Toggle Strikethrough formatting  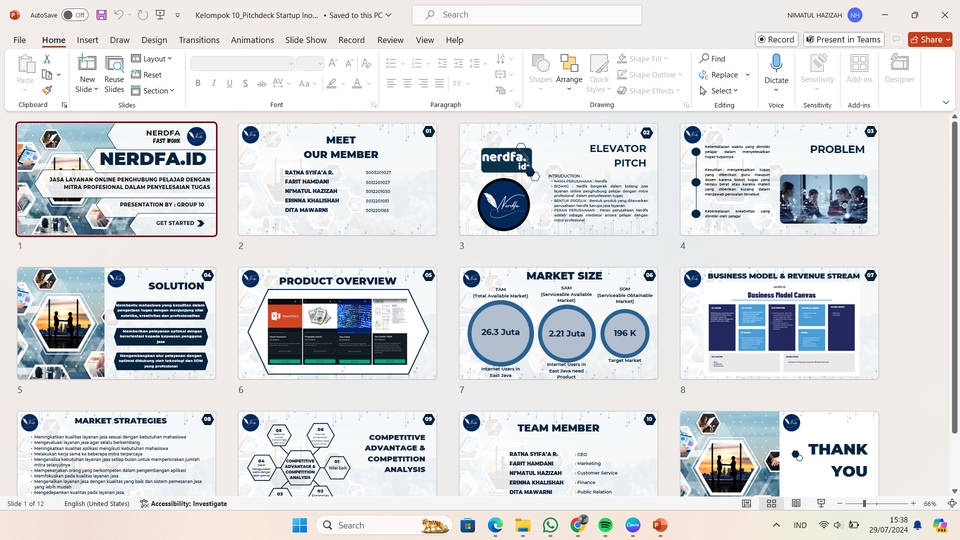[261, 83]
